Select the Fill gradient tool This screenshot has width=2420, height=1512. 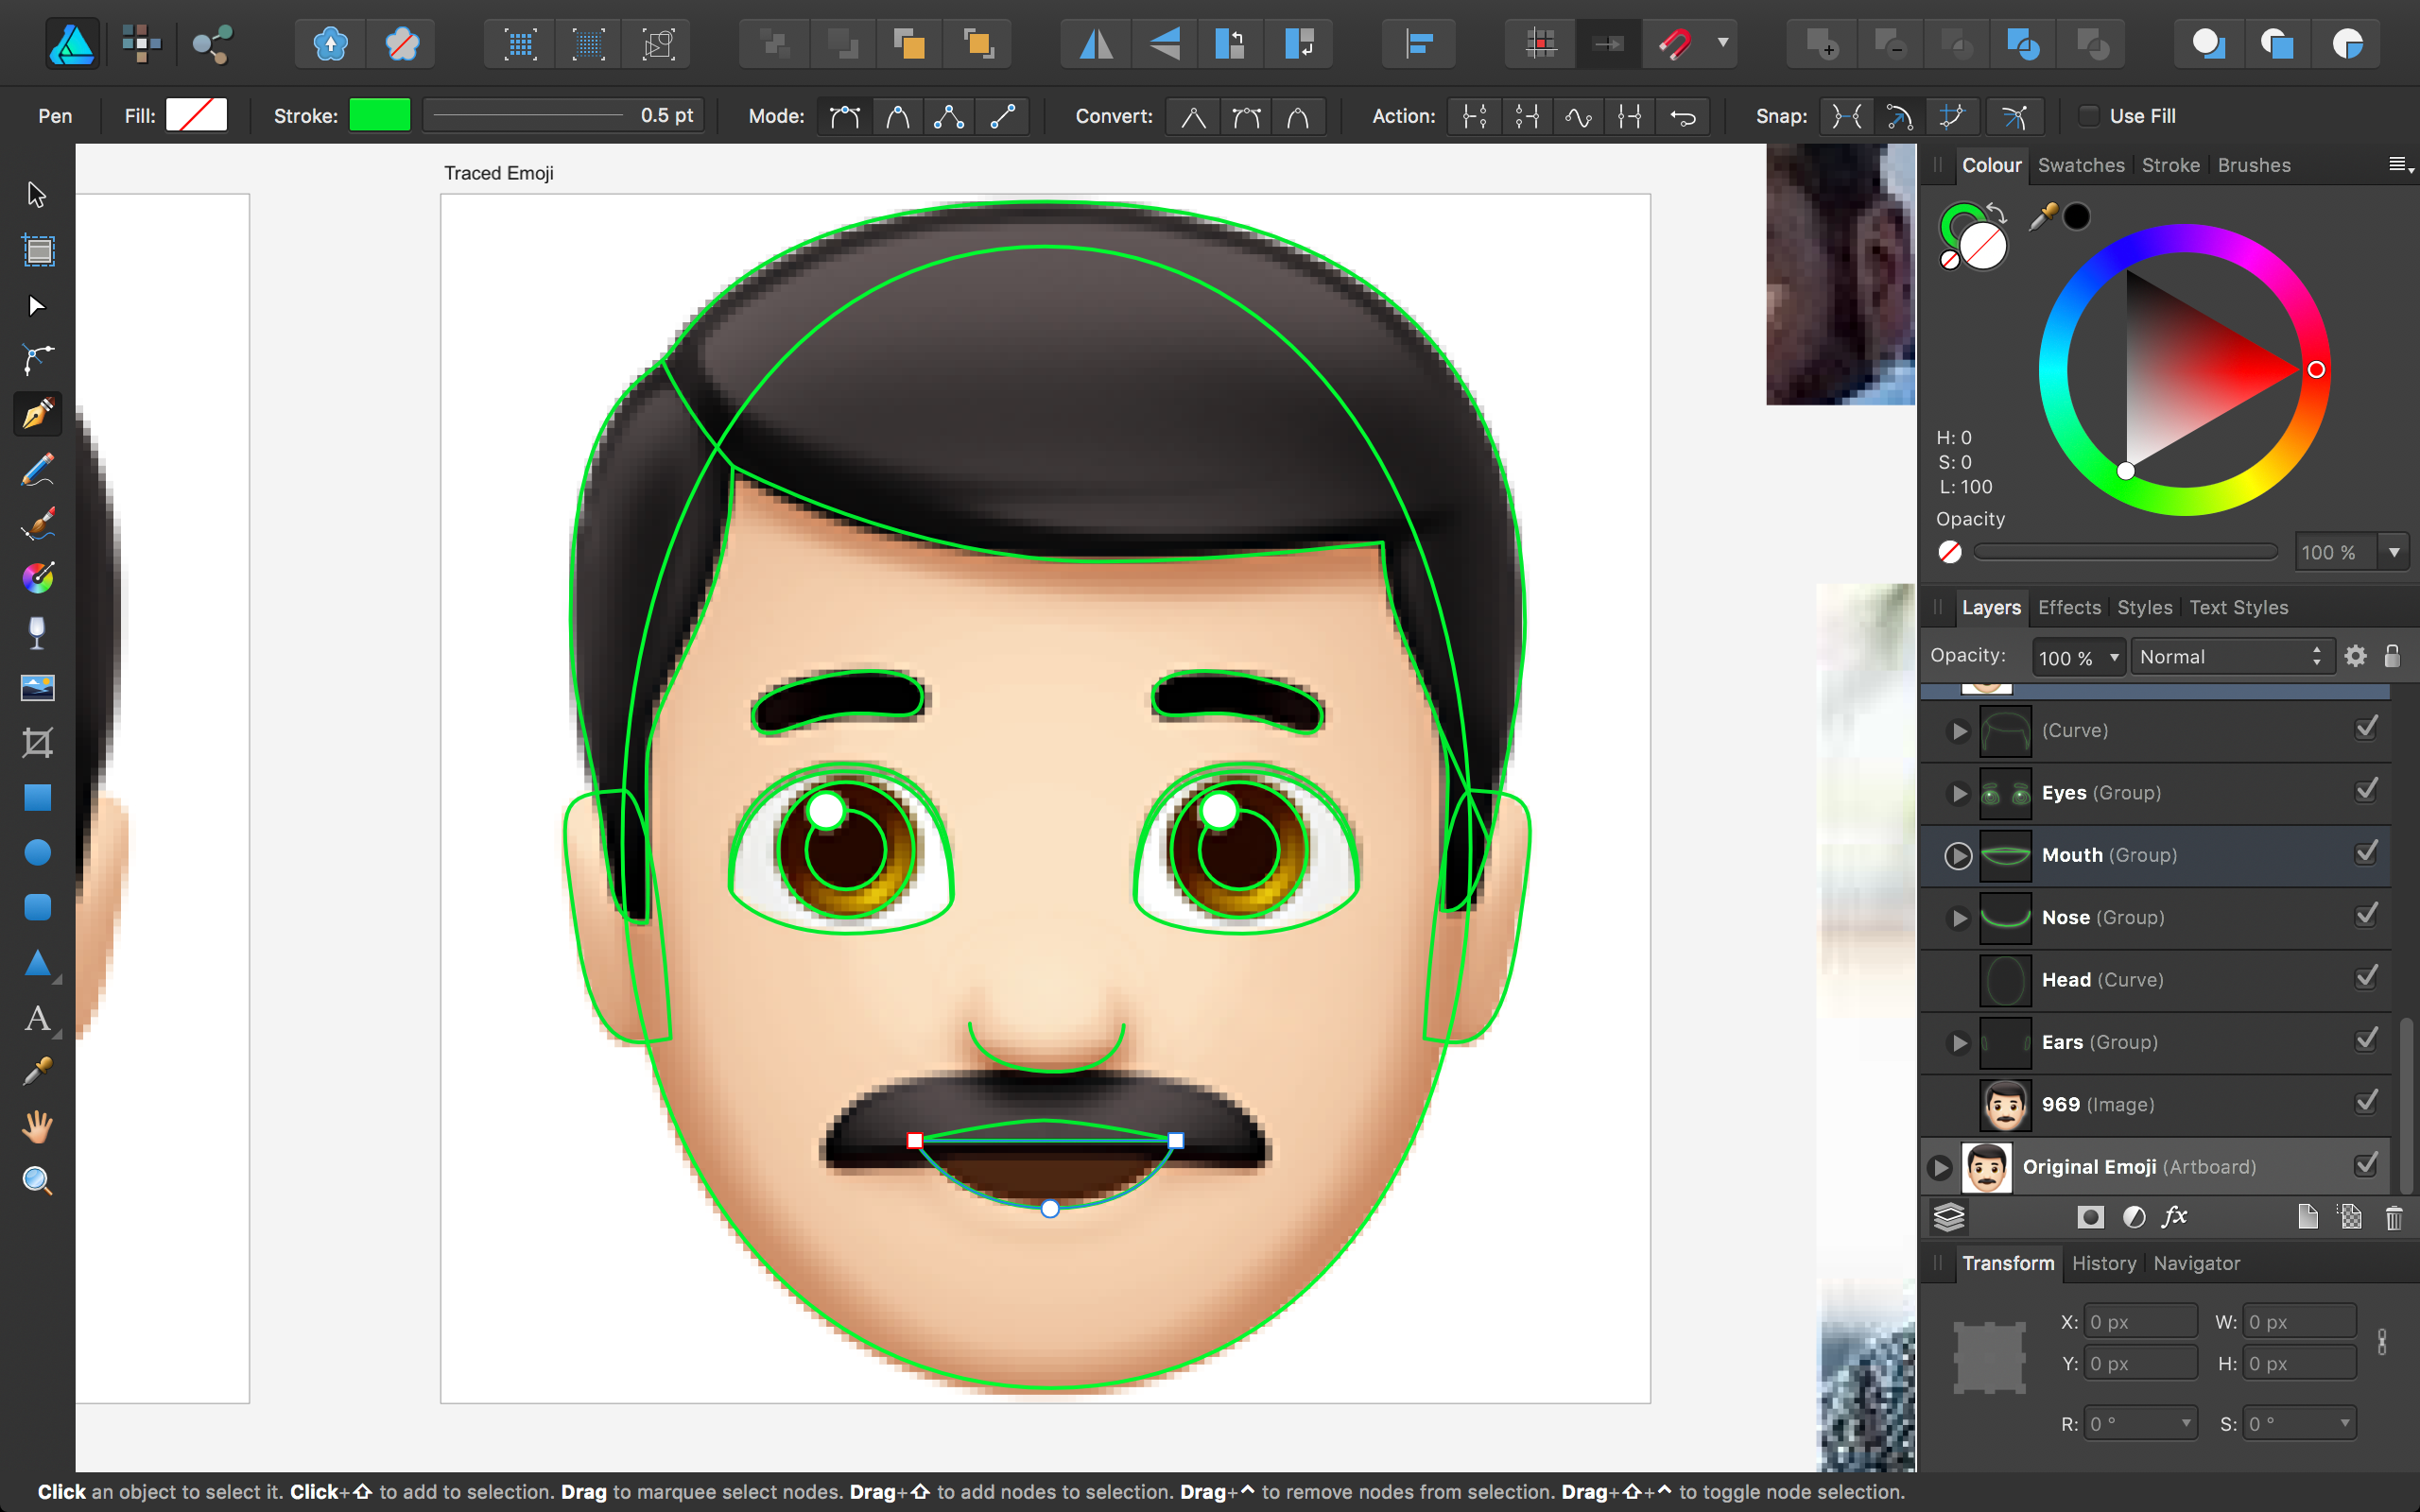pyautogui.click(x=38, y=578)
